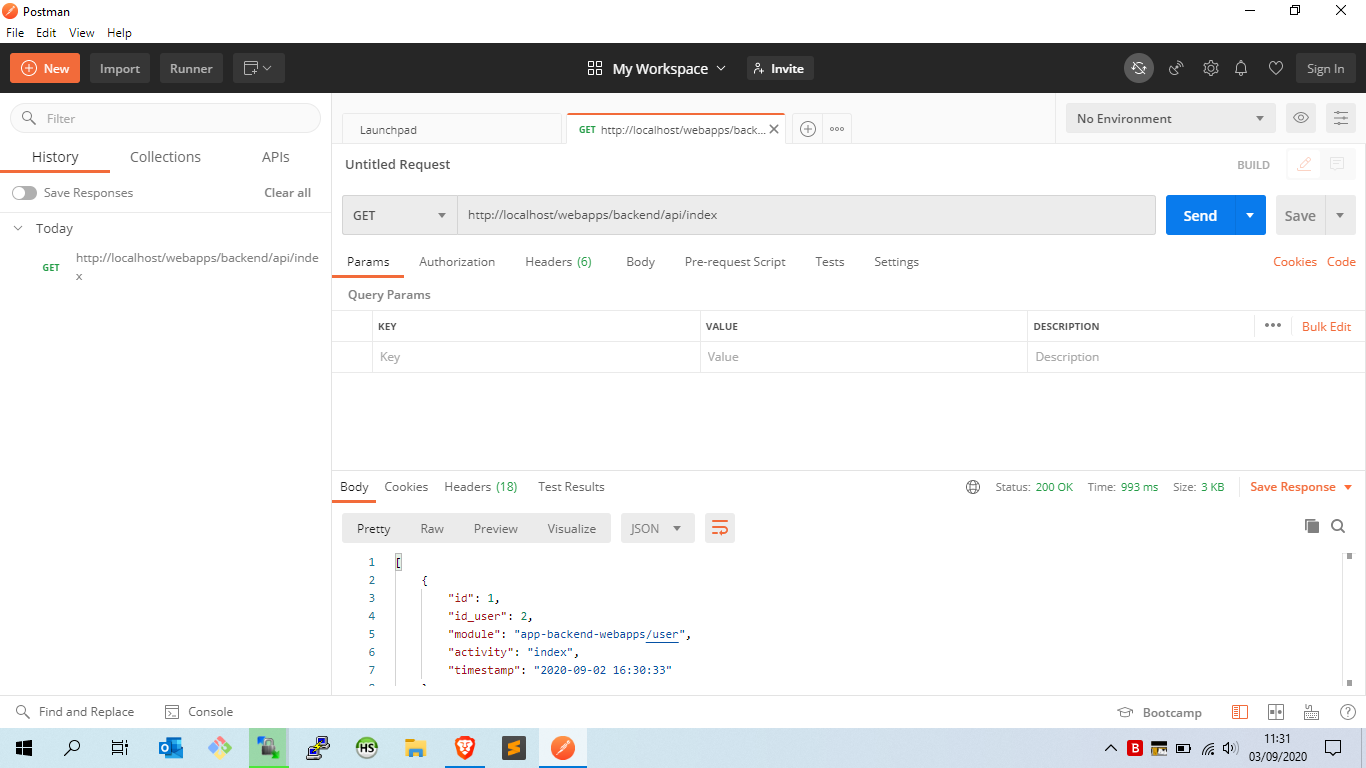Focus the sidebar Filter search field

pyautogui.click(x=166, y=118)
